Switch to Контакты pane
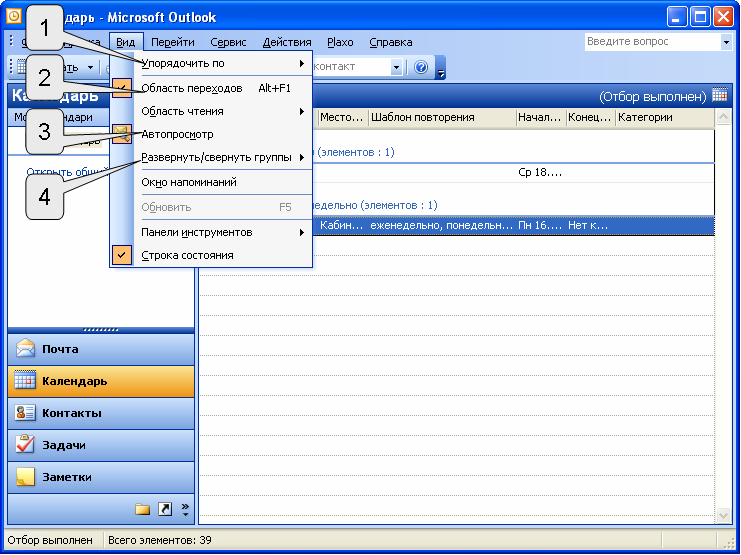The width and height of the screenshot is (741, 555). [101, 413]
